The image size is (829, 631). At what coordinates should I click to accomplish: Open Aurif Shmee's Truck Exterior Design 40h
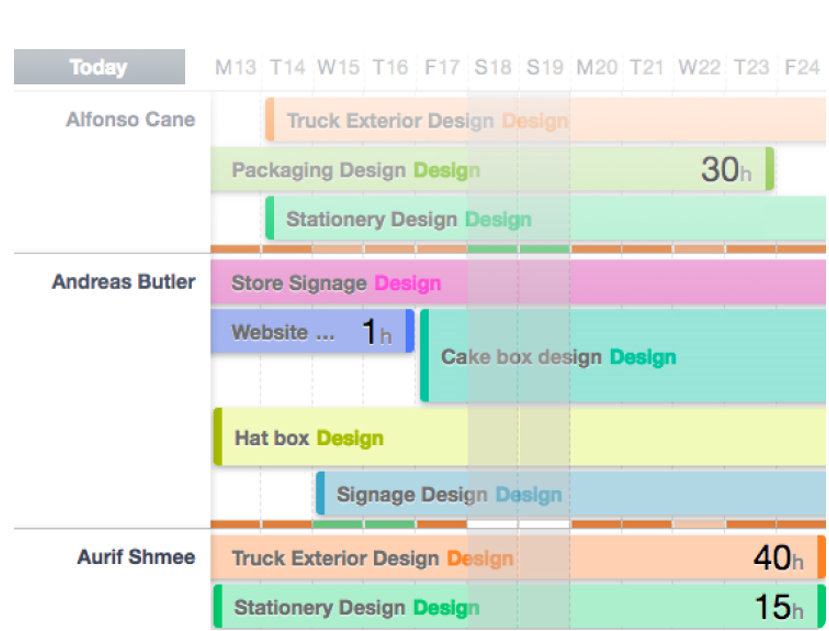518,557
